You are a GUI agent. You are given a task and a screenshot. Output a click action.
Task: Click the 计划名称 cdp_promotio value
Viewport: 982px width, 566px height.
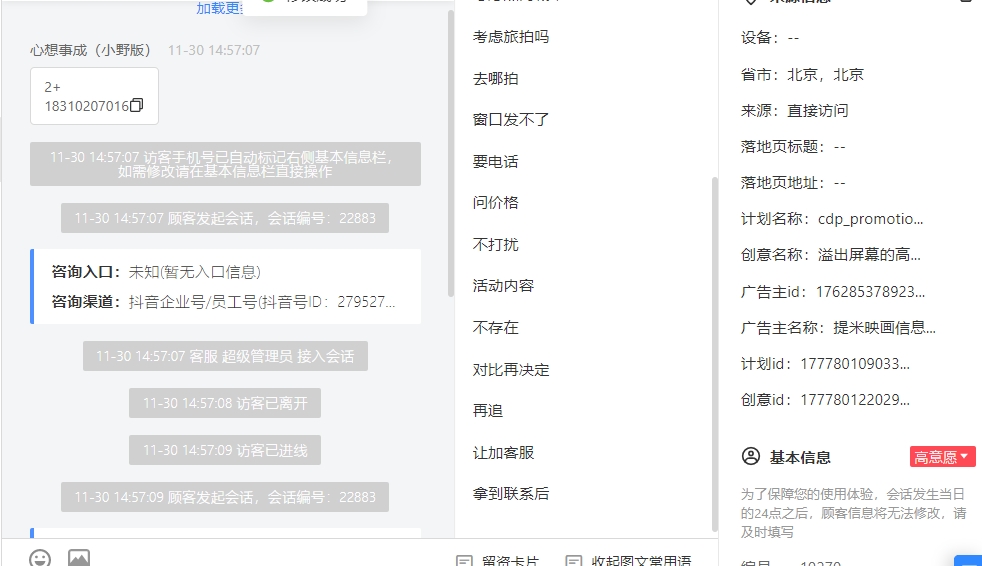(871, 219)
